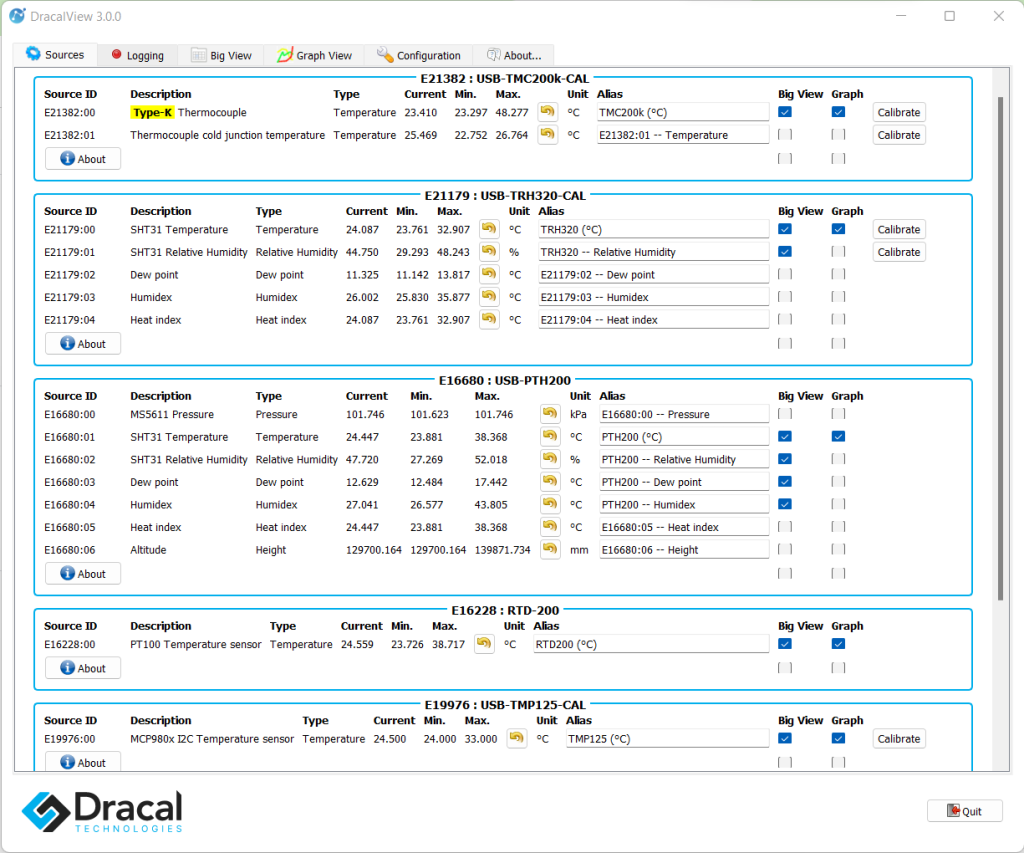This screenshot has height=853, width=1024.
Task: Uncheck Big View for TMC200k (°C)
Action: (785, 112)
